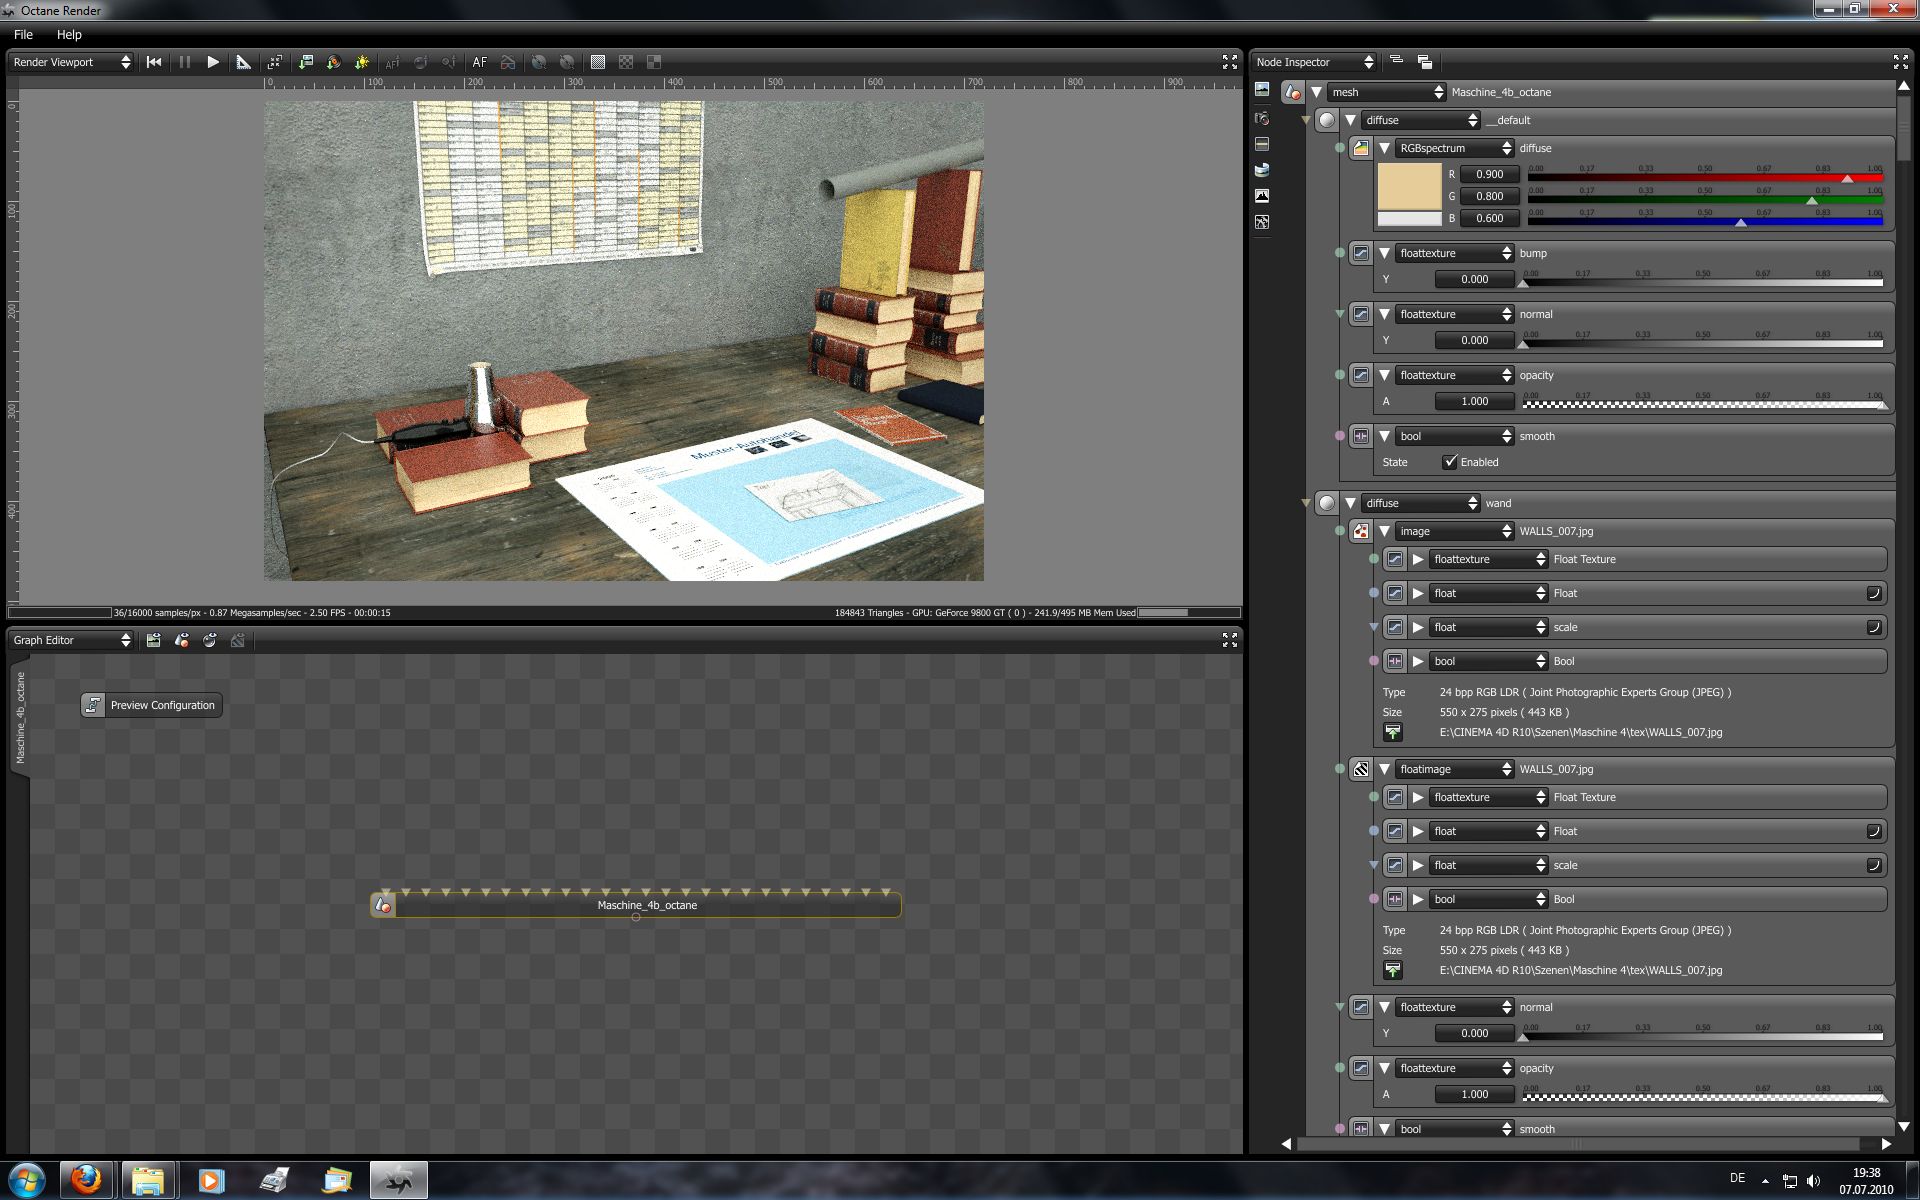Toggle the Float parameter switch under image
This screenshot has height=1200, width=1920.
tap(1873, 593)
